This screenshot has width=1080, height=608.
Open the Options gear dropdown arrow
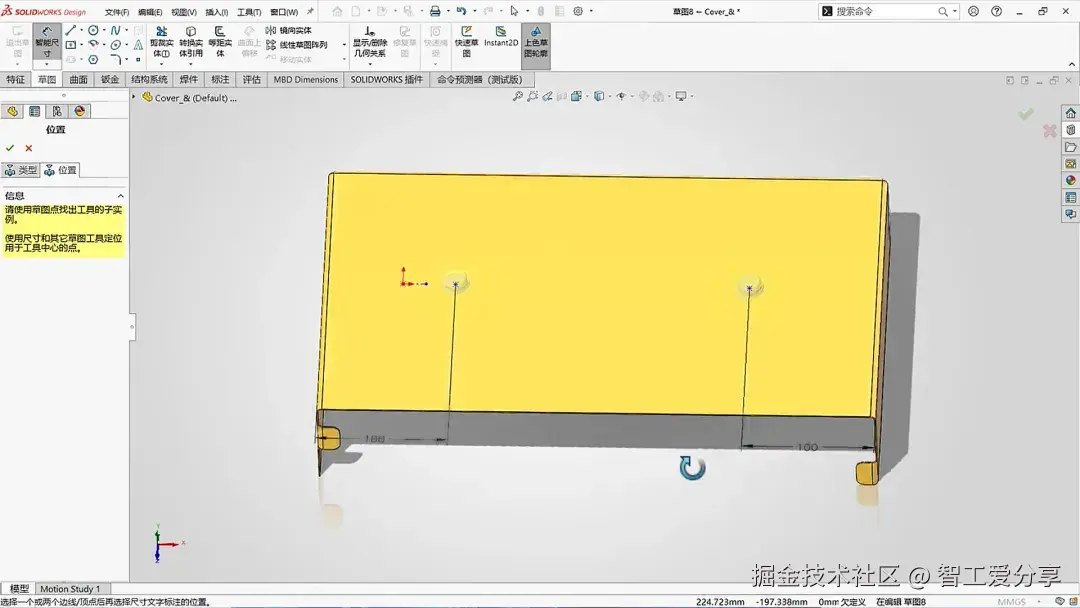point(591,11)
